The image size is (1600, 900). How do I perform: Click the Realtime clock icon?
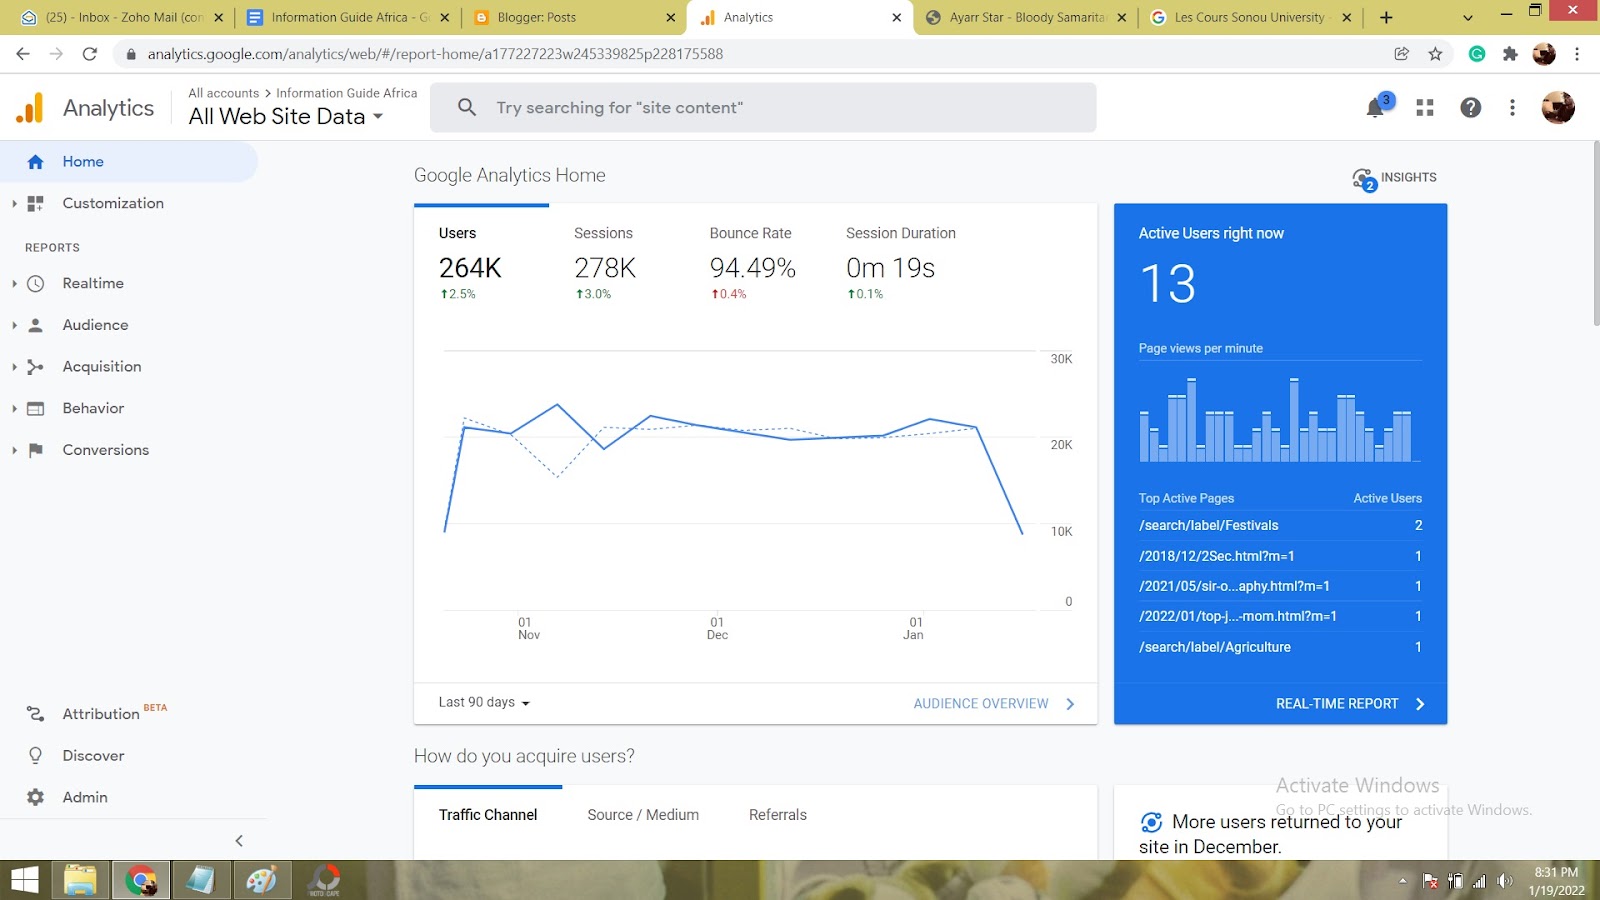[x=36, y=283]
